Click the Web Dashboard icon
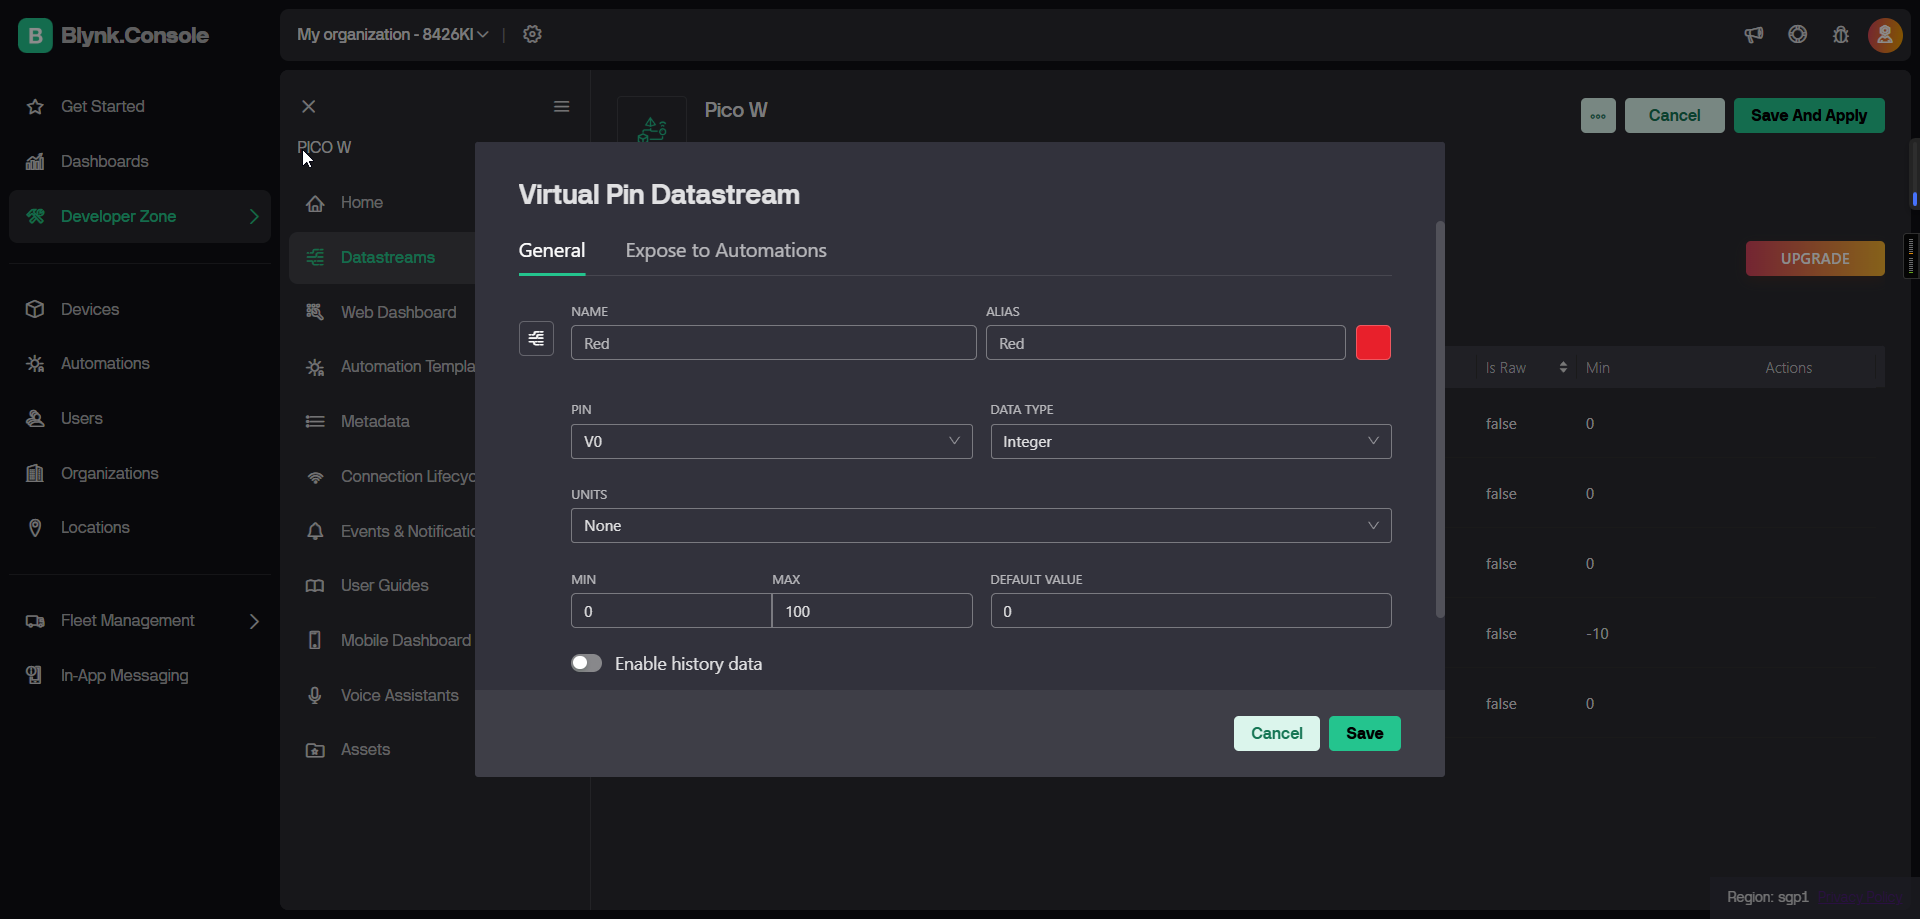 click(x=315, y=312)
